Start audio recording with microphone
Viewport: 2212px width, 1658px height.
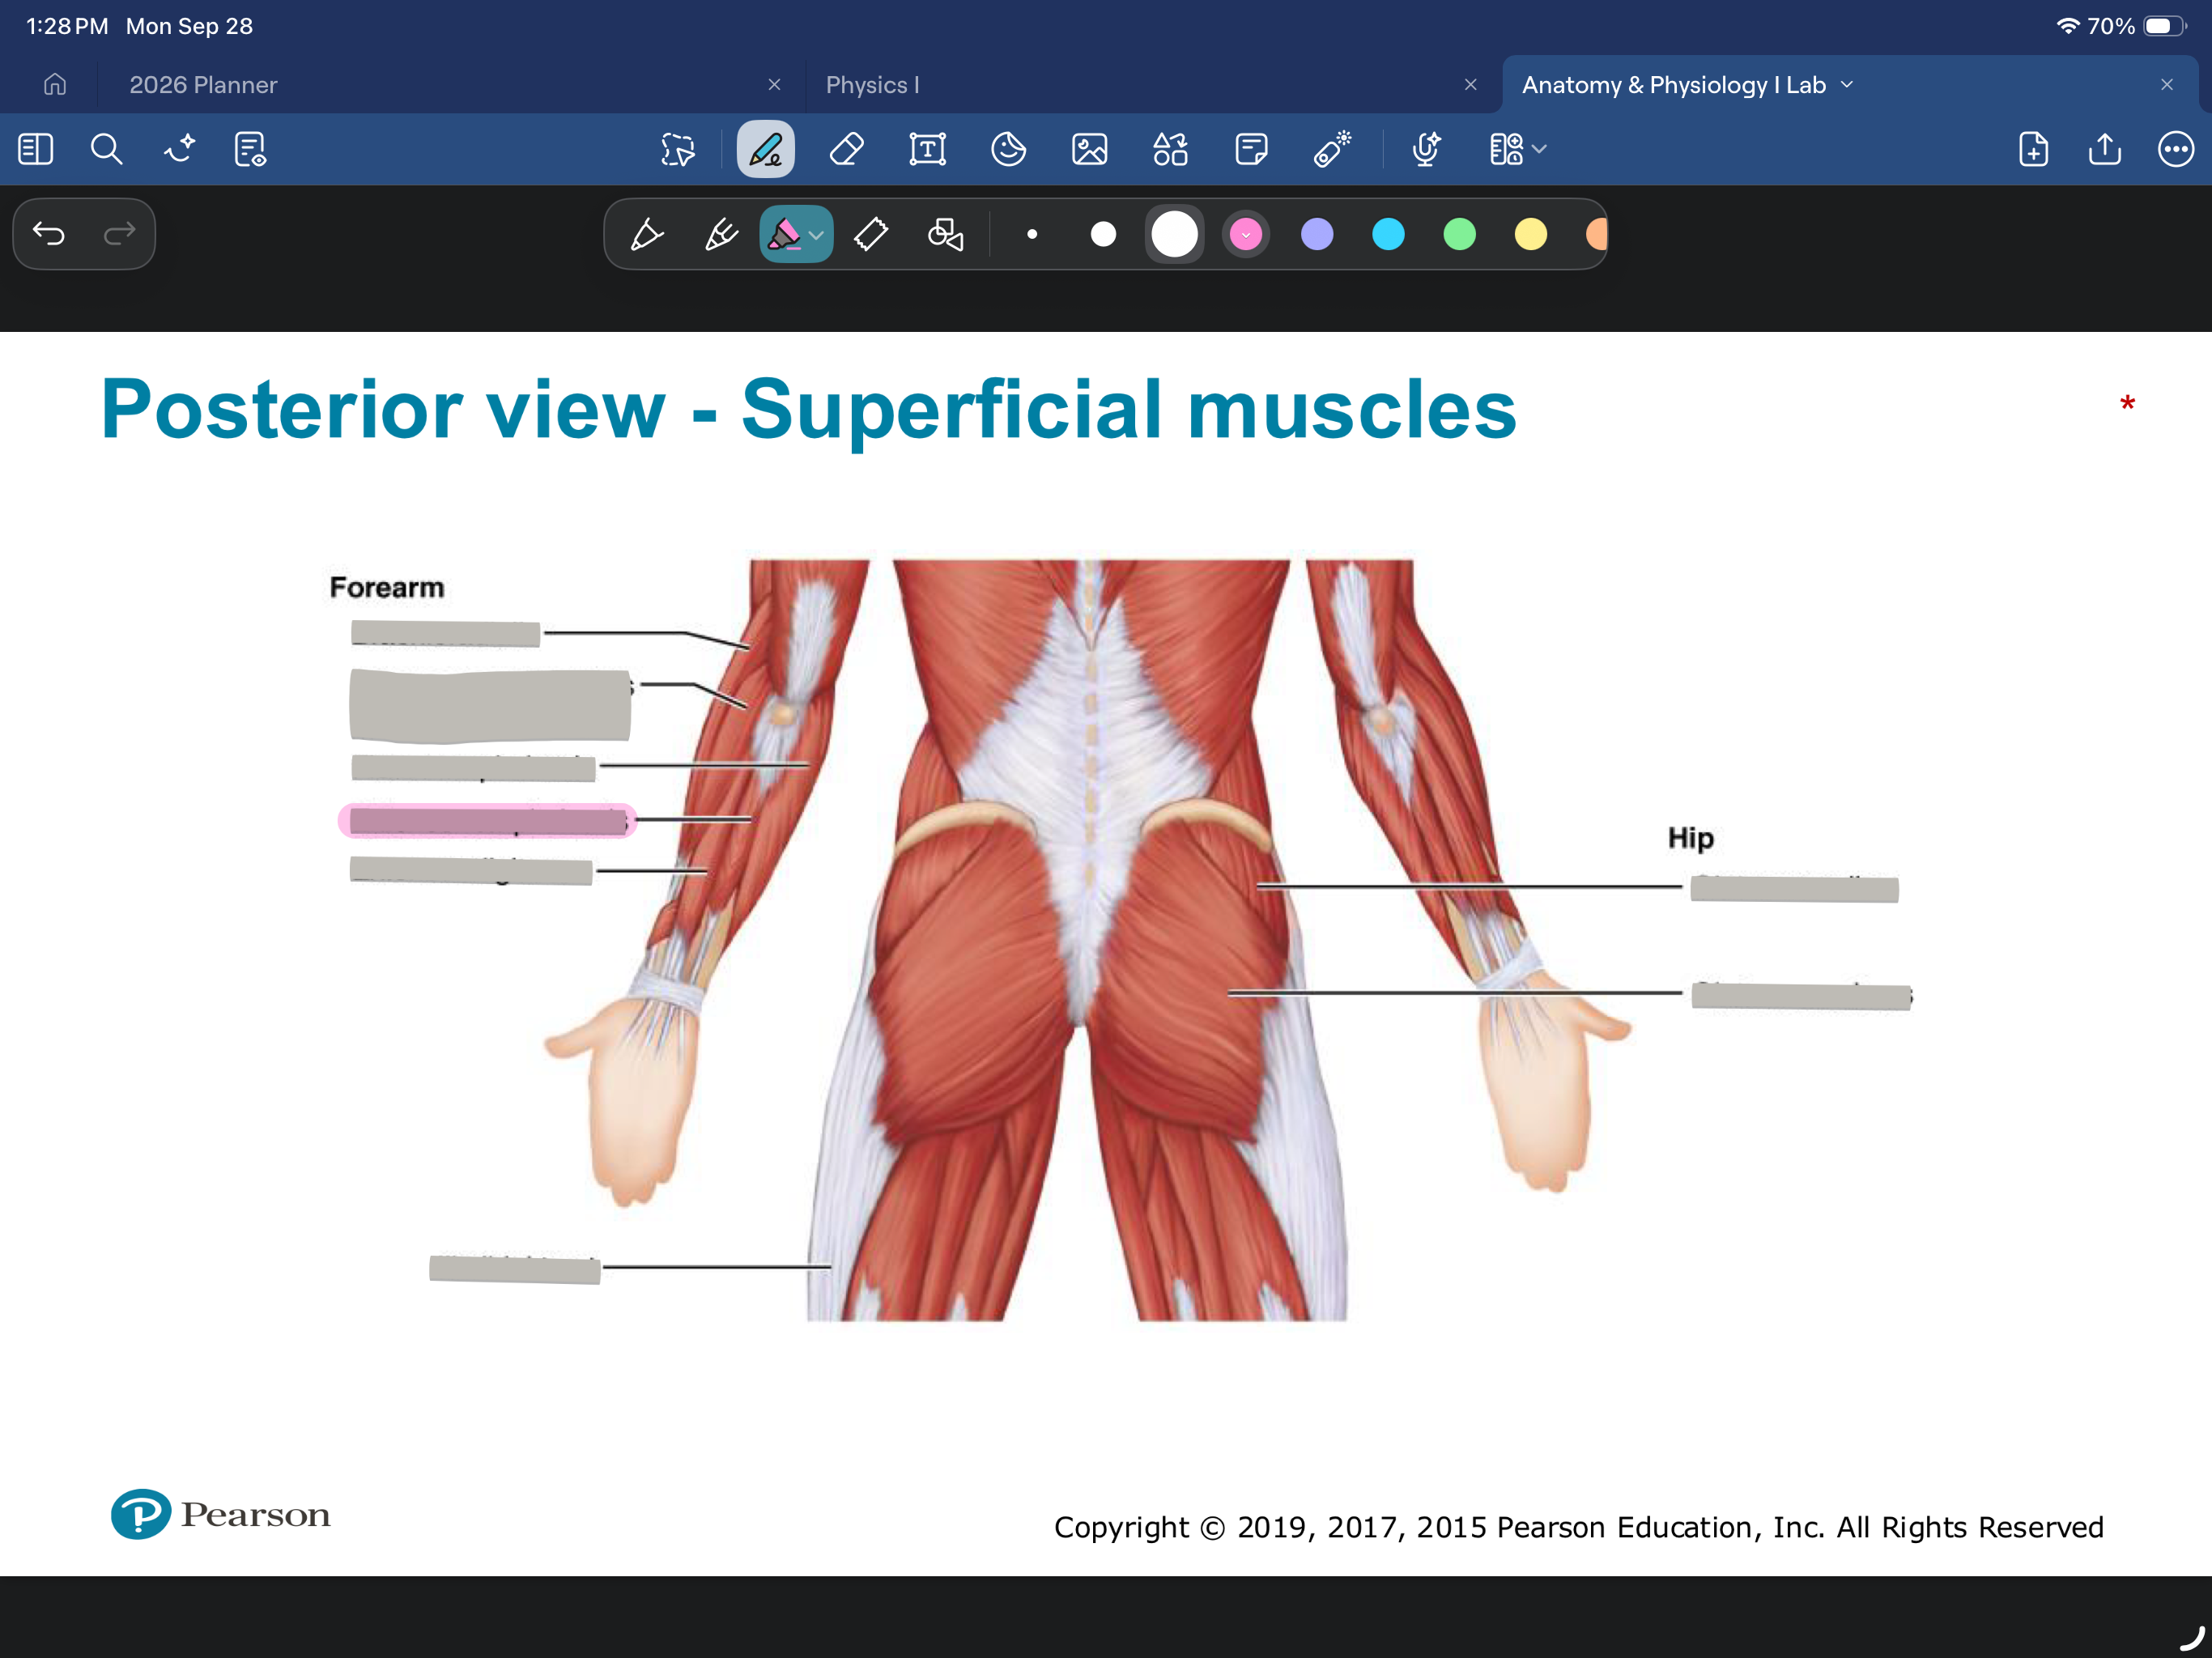(1426, 150)
